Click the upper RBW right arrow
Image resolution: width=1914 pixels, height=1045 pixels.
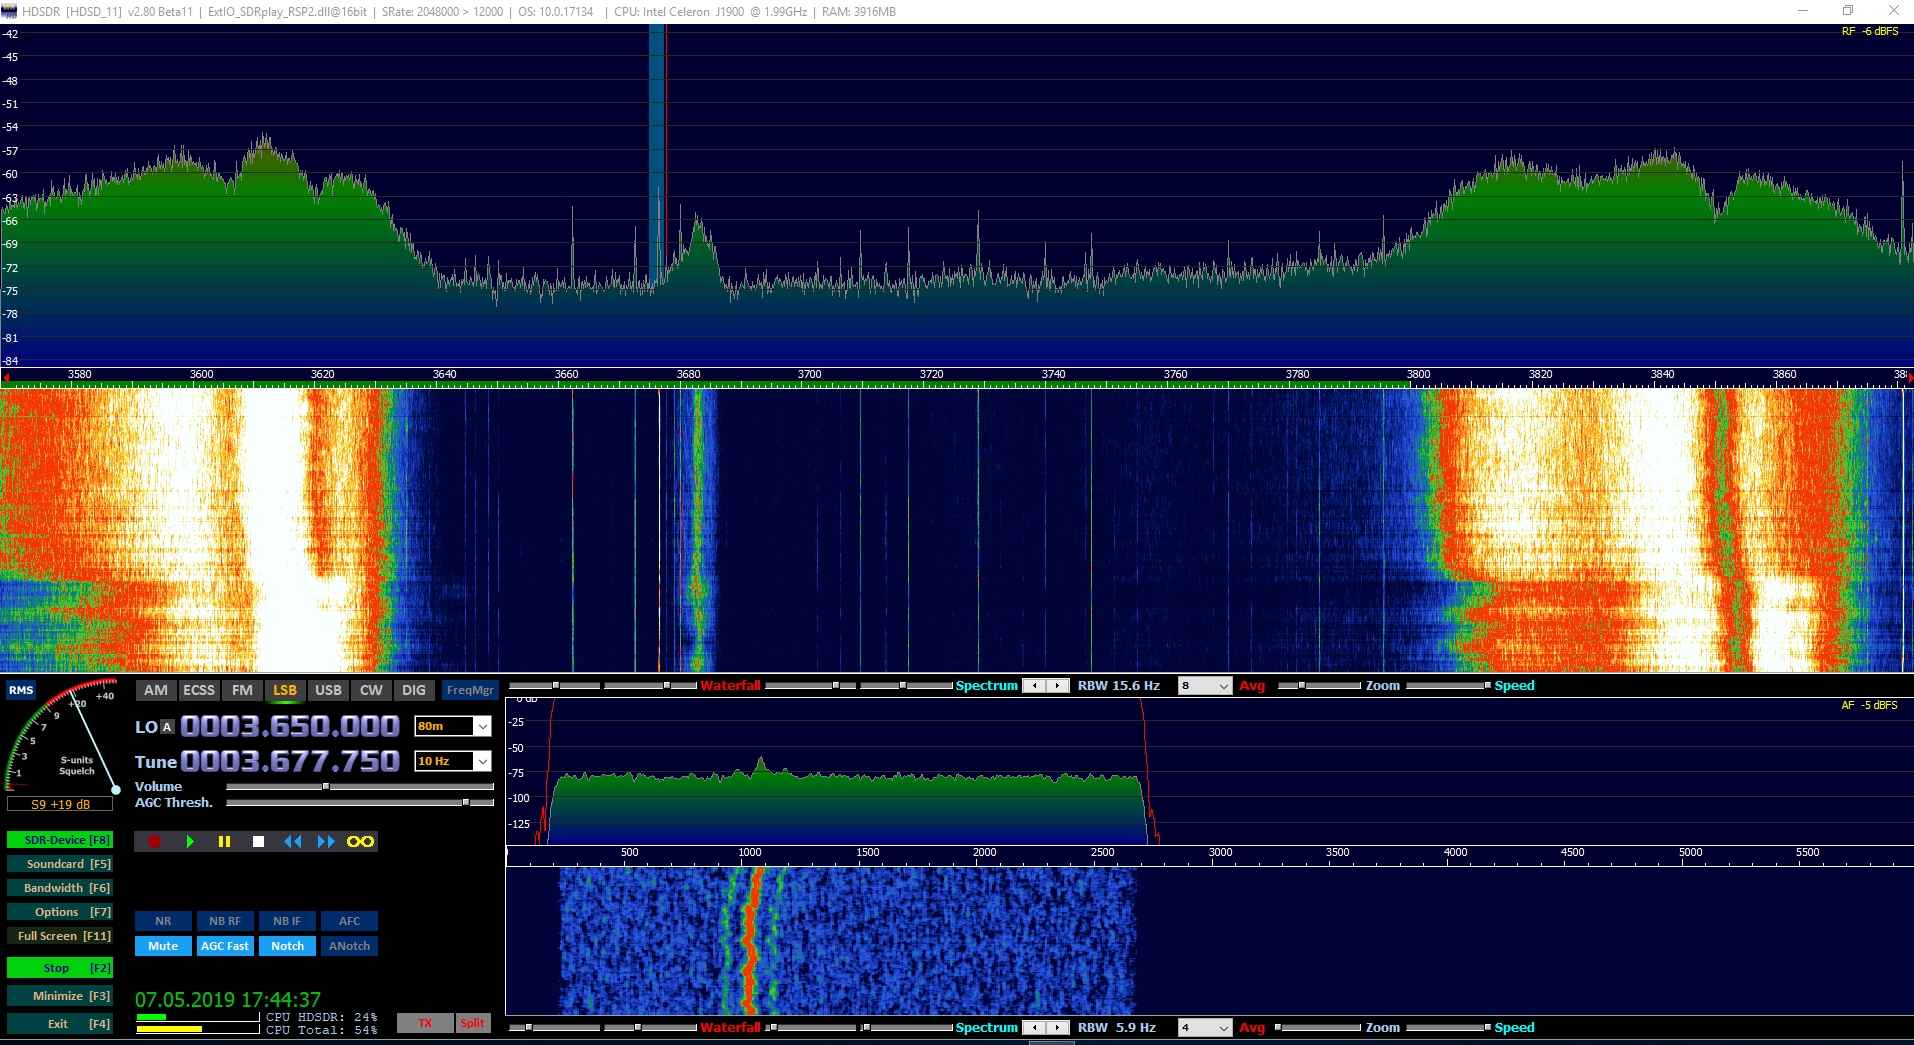tap(1057, 686)
